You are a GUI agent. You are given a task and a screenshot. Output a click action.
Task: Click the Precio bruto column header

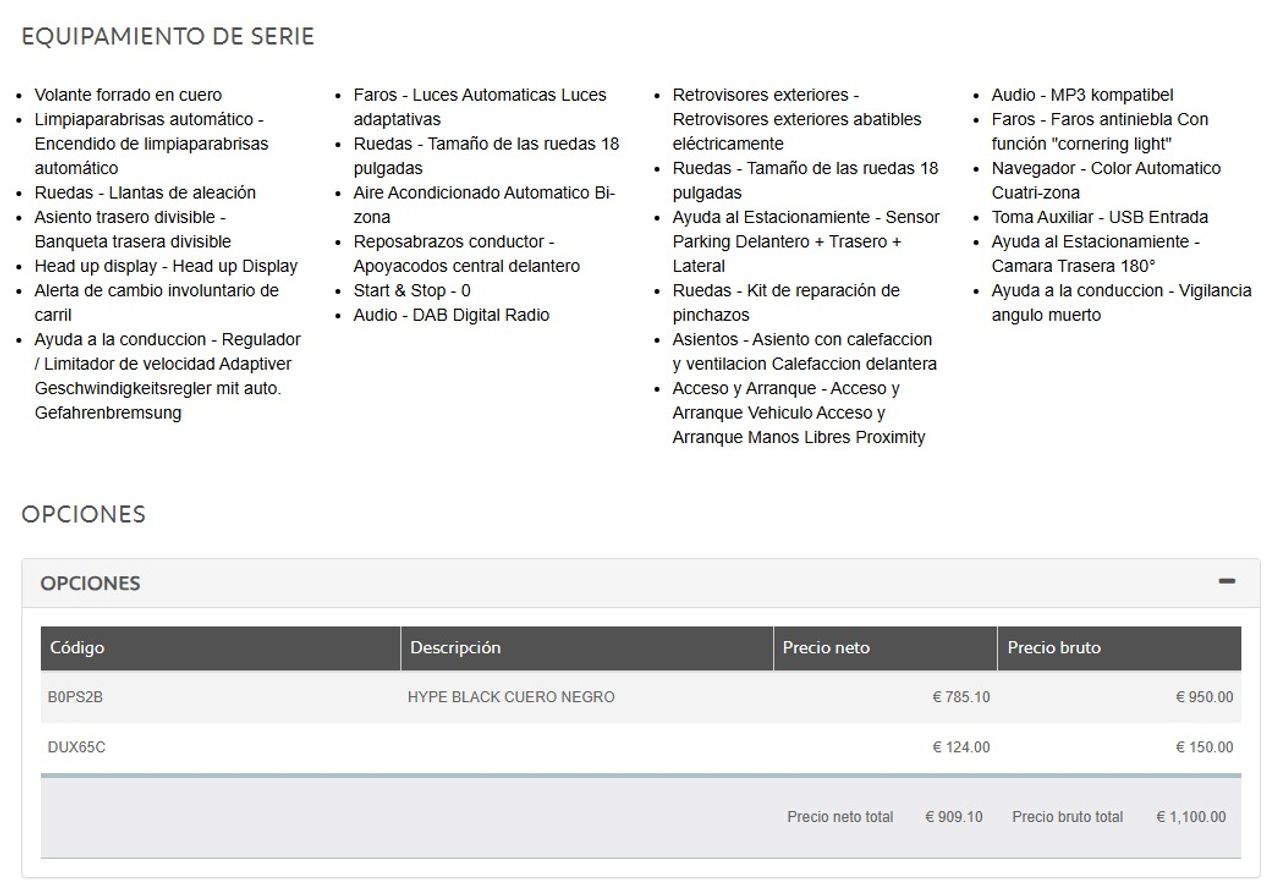[x=1054, y=648]
